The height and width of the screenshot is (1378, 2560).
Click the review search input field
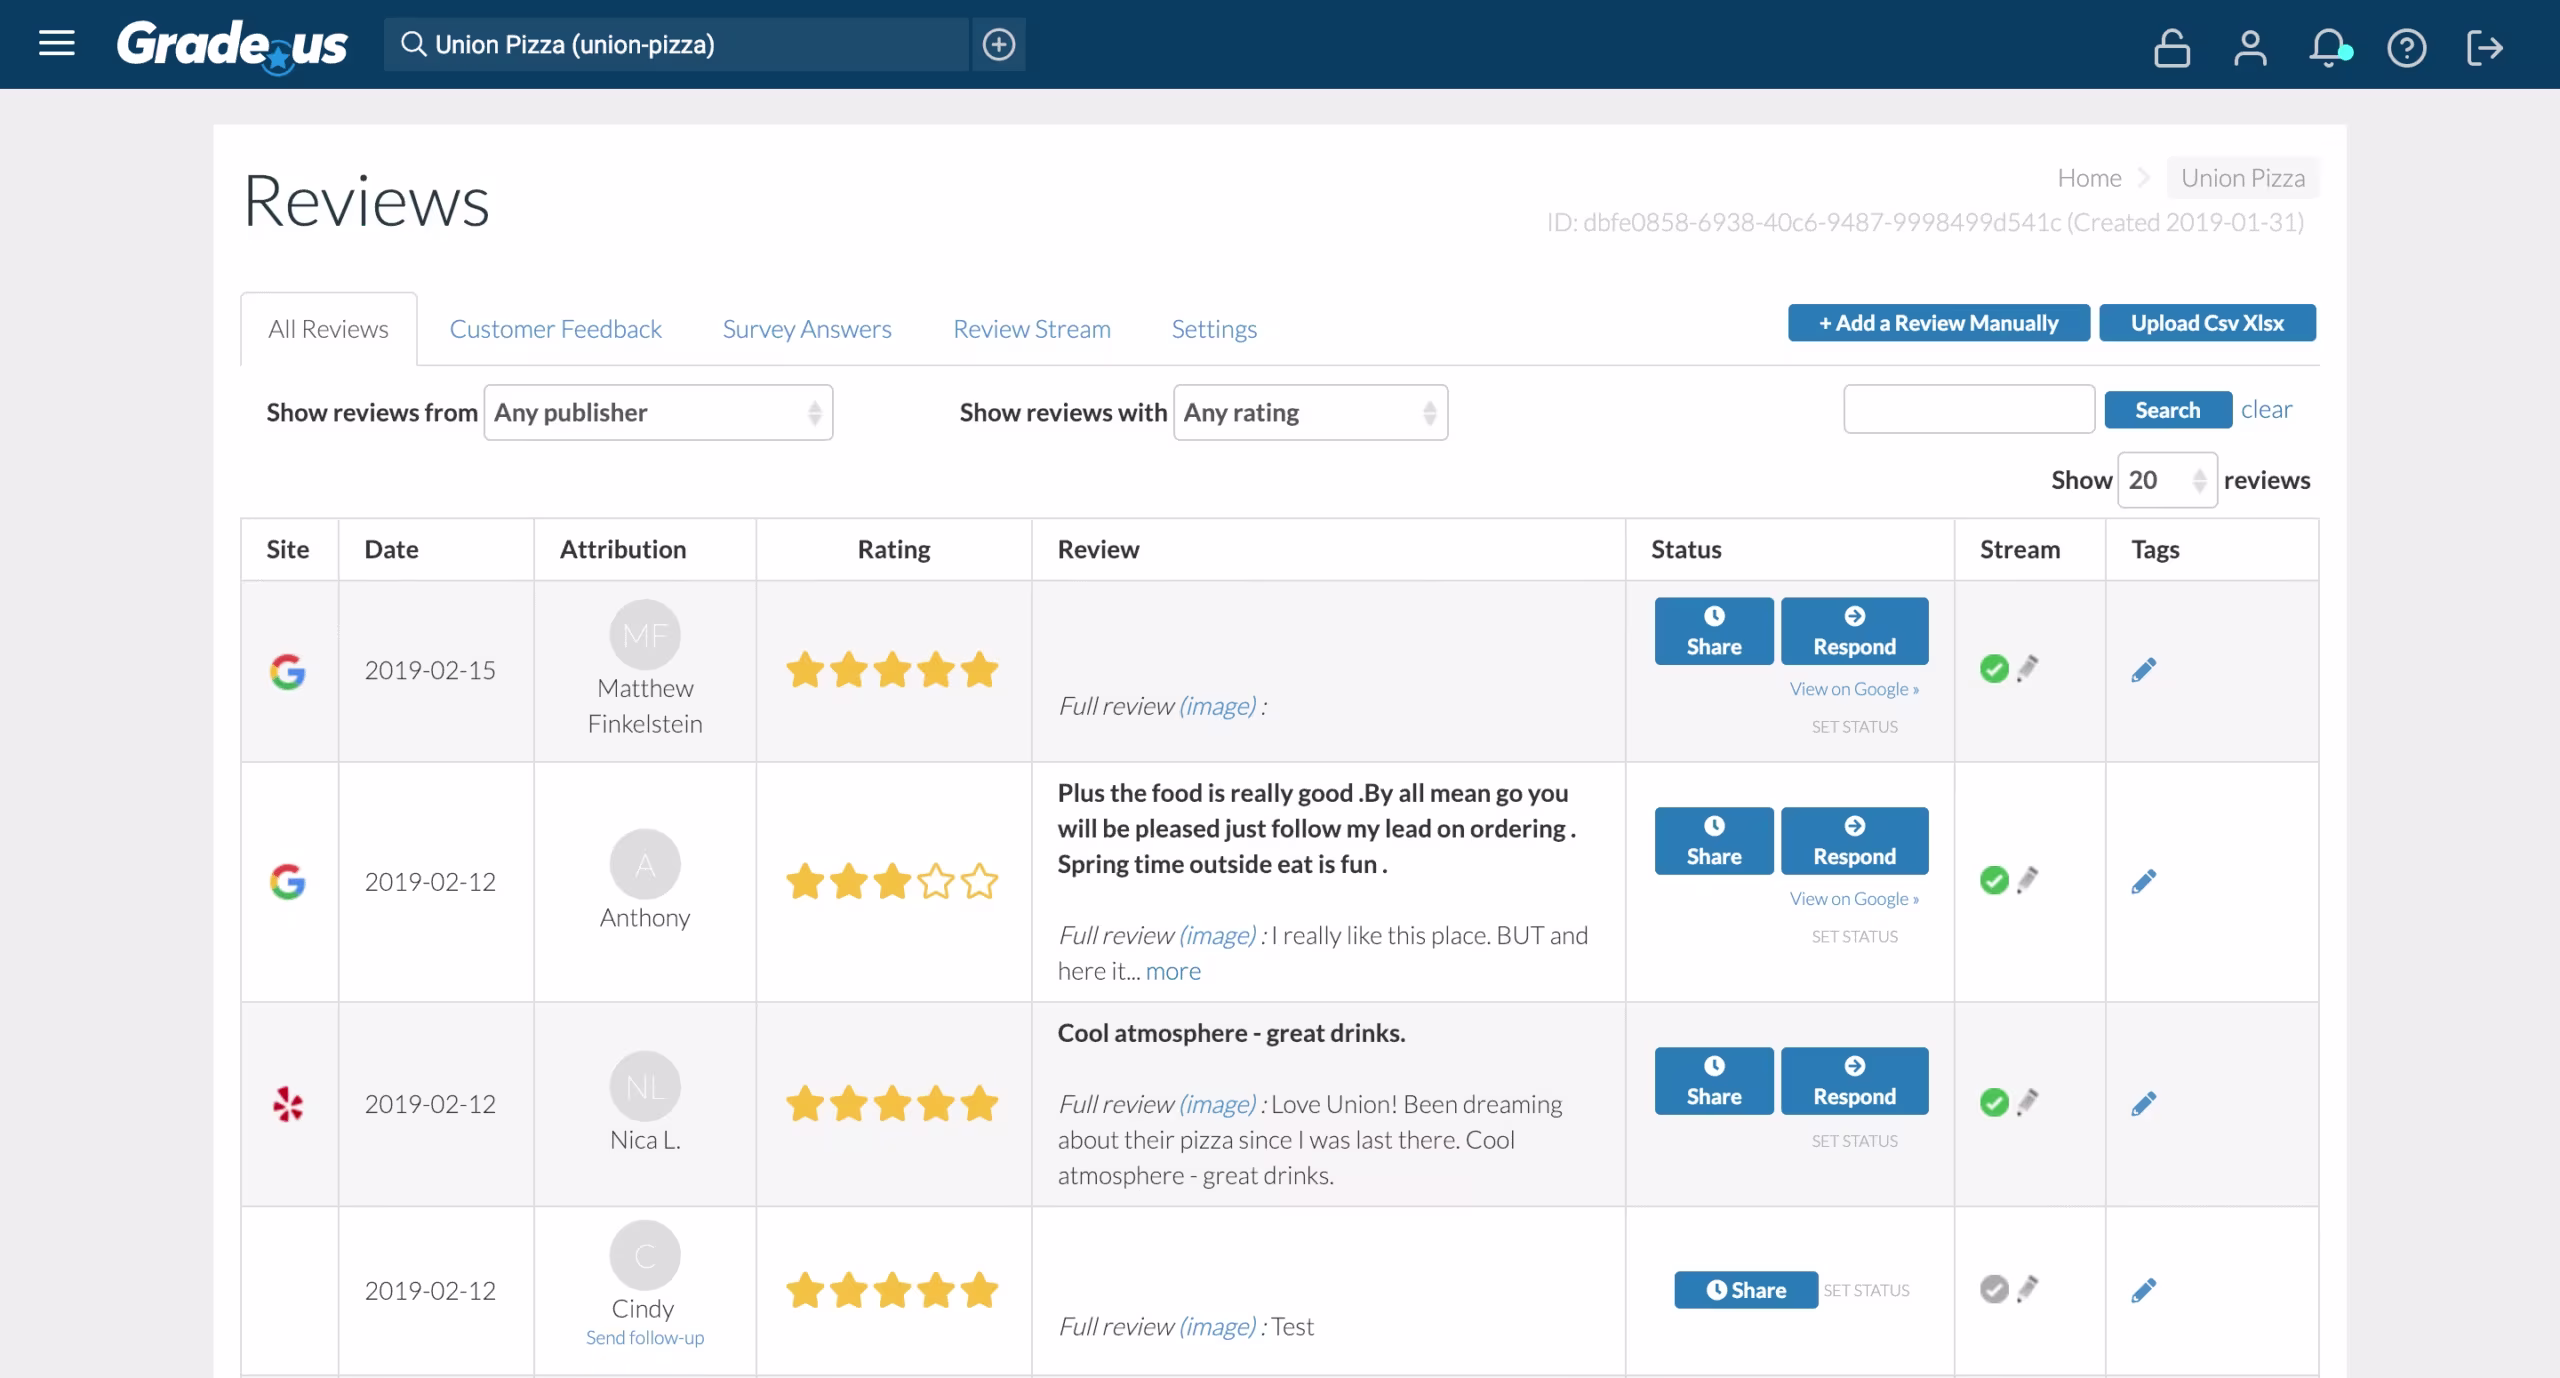1968,409
